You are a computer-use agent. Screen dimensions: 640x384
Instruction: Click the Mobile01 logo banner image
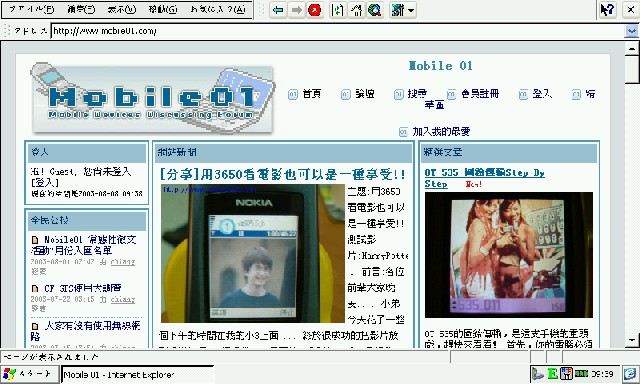click(152, 98)
